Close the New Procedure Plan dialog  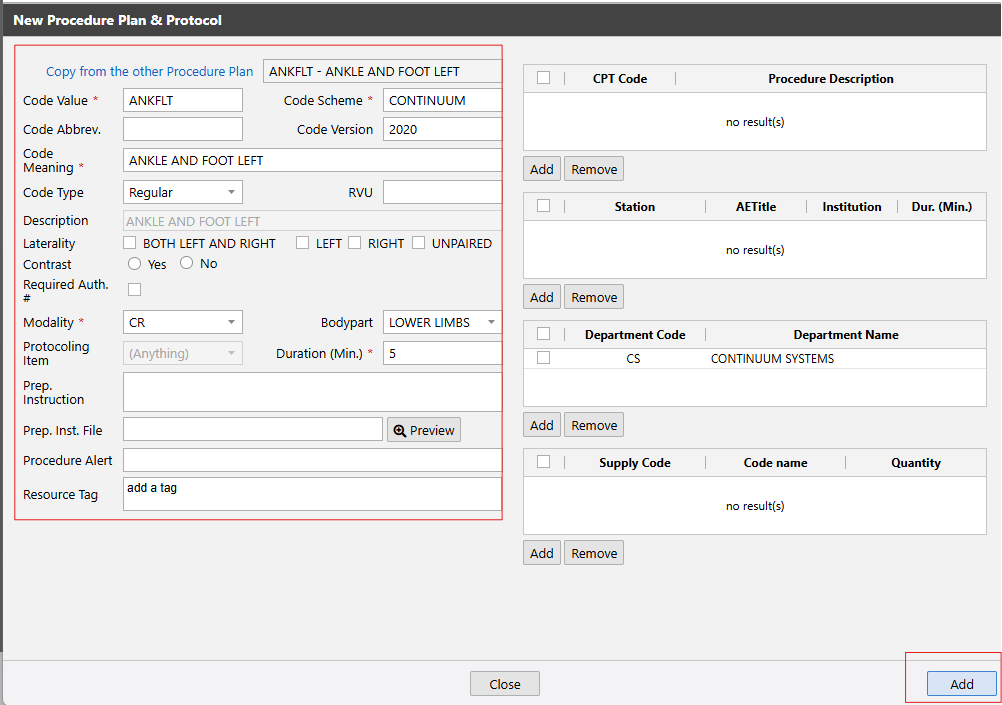click(x=504, y=684)
